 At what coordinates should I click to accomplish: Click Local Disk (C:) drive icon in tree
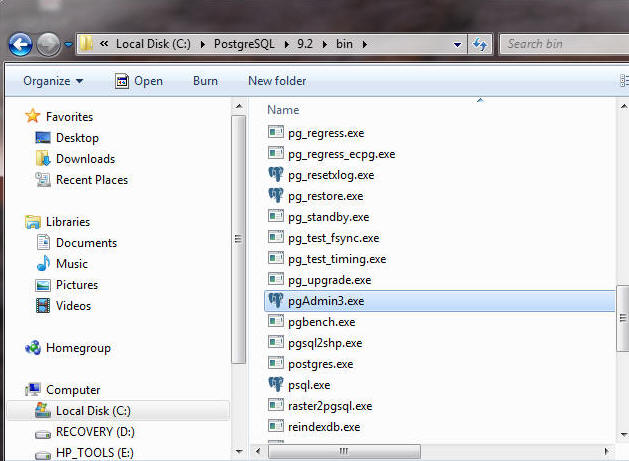pos(43,410)
